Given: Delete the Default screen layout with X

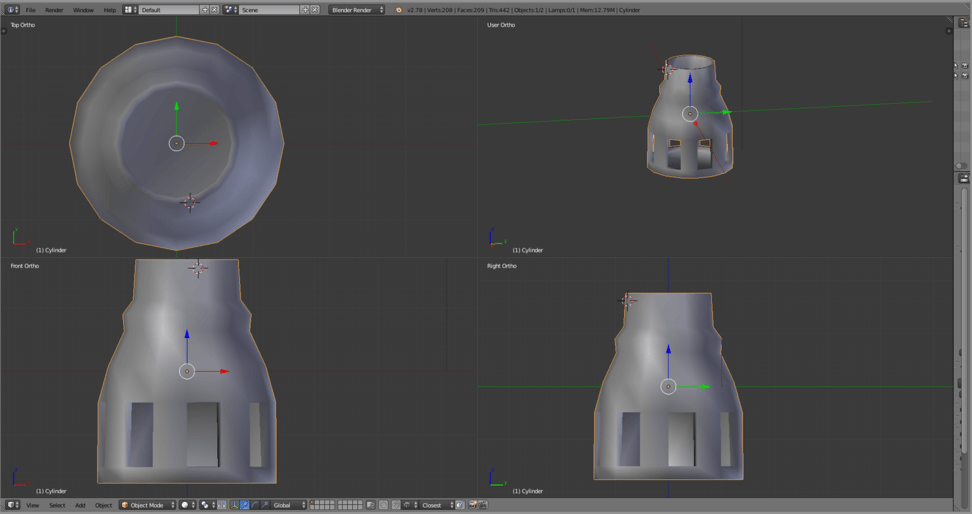Looking at the screenshot, I should 215,10.
